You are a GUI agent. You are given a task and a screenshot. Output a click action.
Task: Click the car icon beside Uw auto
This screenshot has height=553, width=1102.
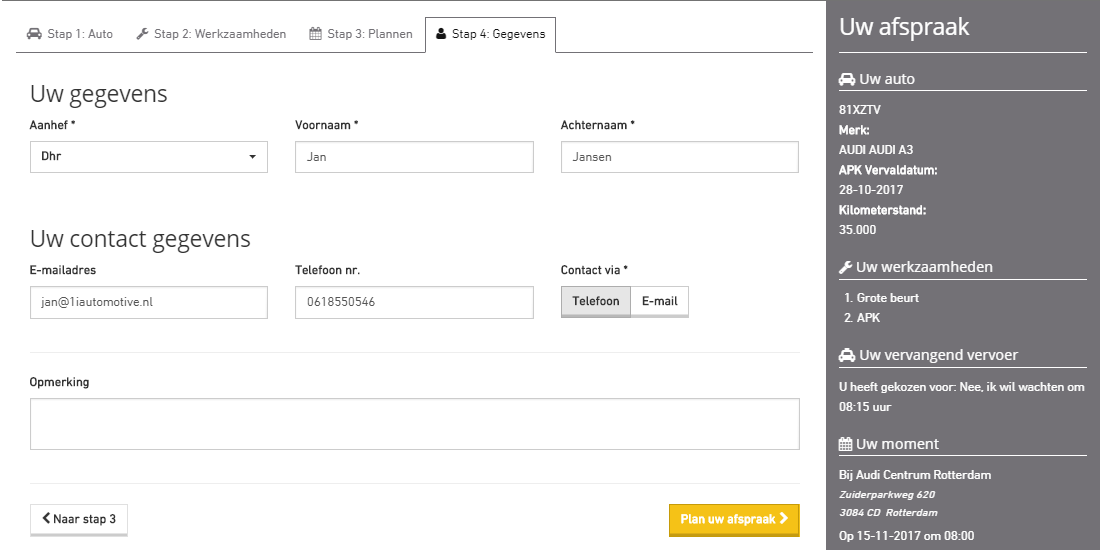847,79
